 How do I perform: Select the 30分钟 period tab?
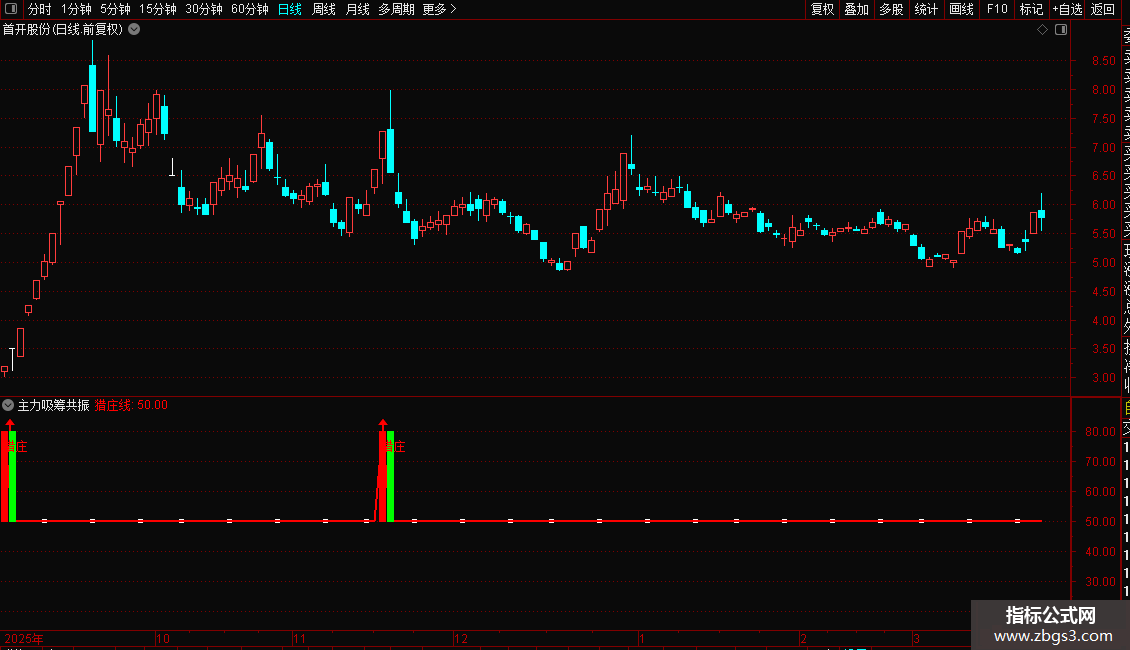point(203,9)
